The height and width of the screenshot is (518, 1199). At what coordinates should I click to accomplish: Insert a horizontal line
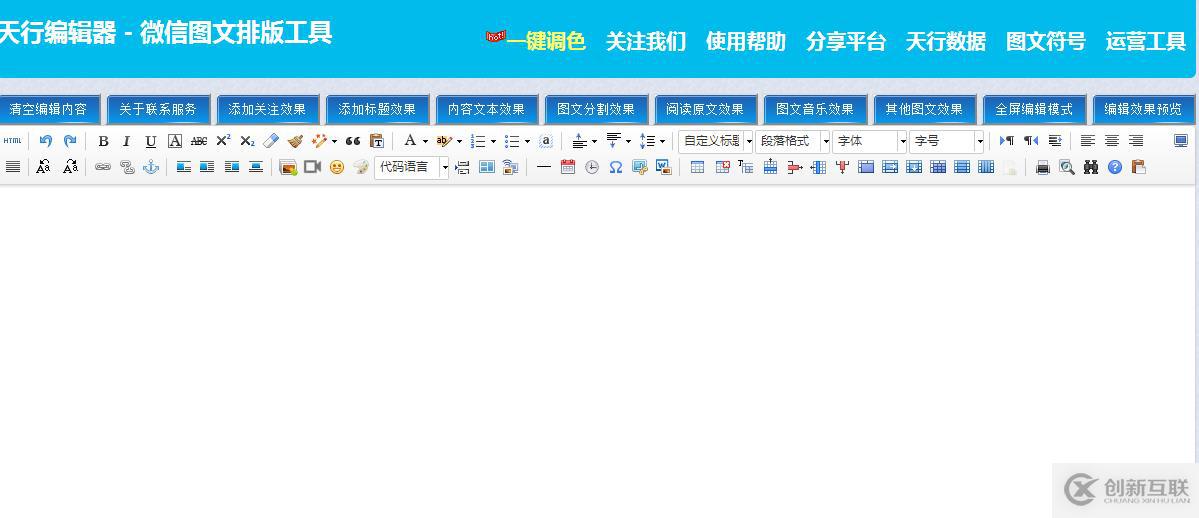click(544, 167)
